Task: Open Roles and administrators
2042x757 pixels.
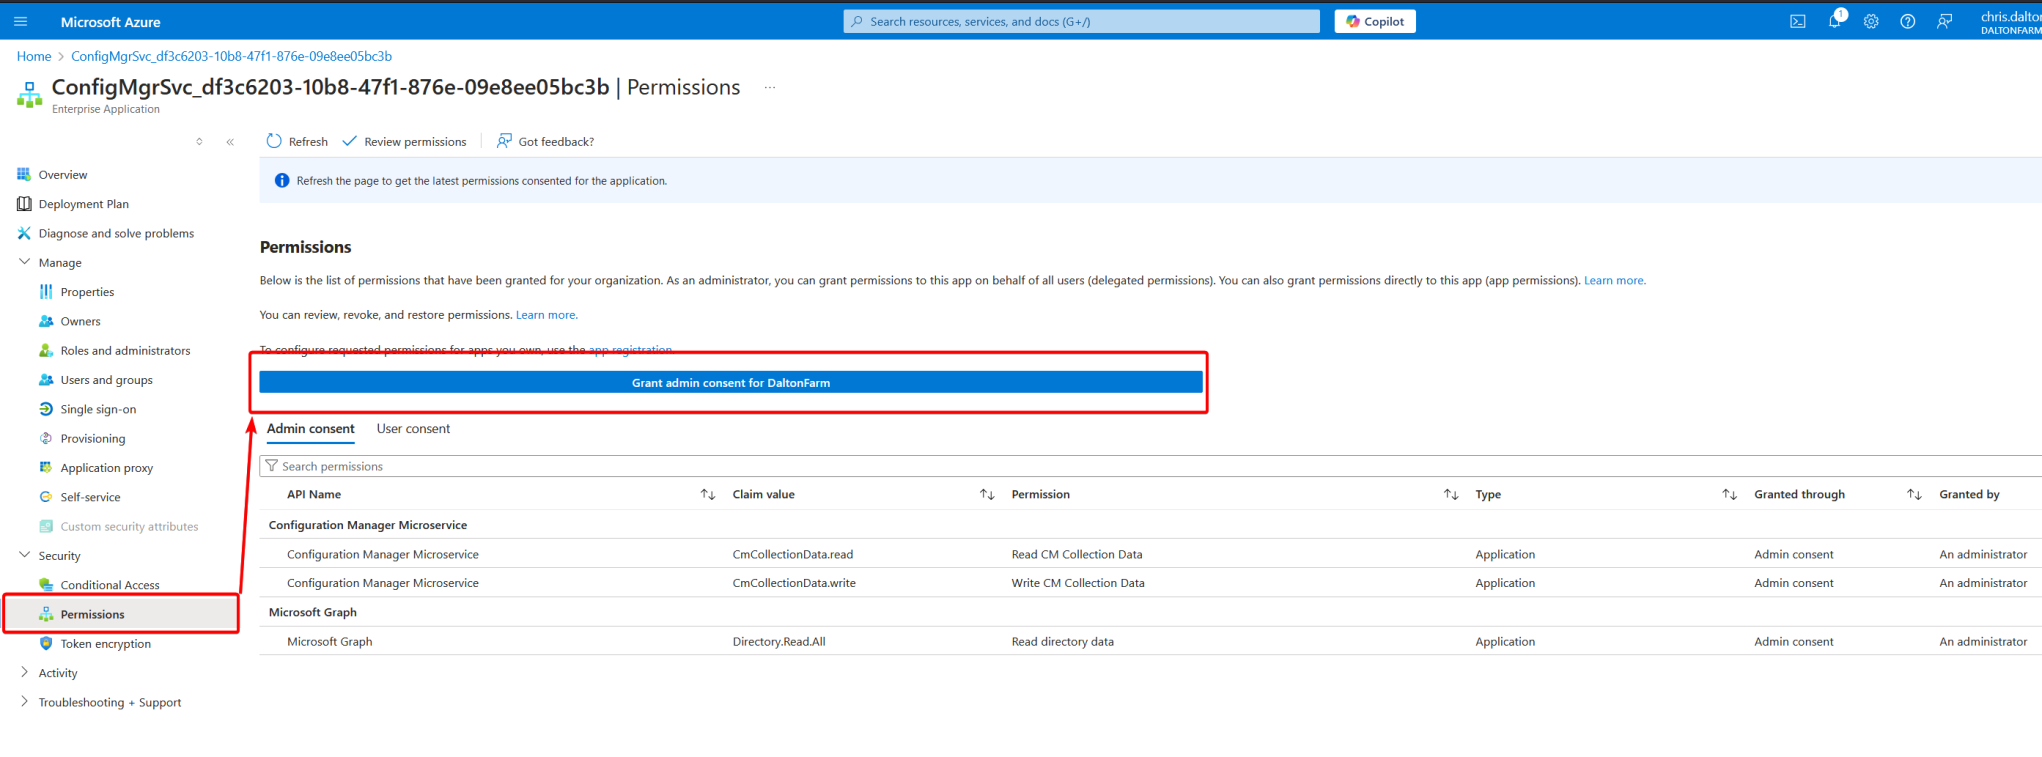Action: pos(125,350)
